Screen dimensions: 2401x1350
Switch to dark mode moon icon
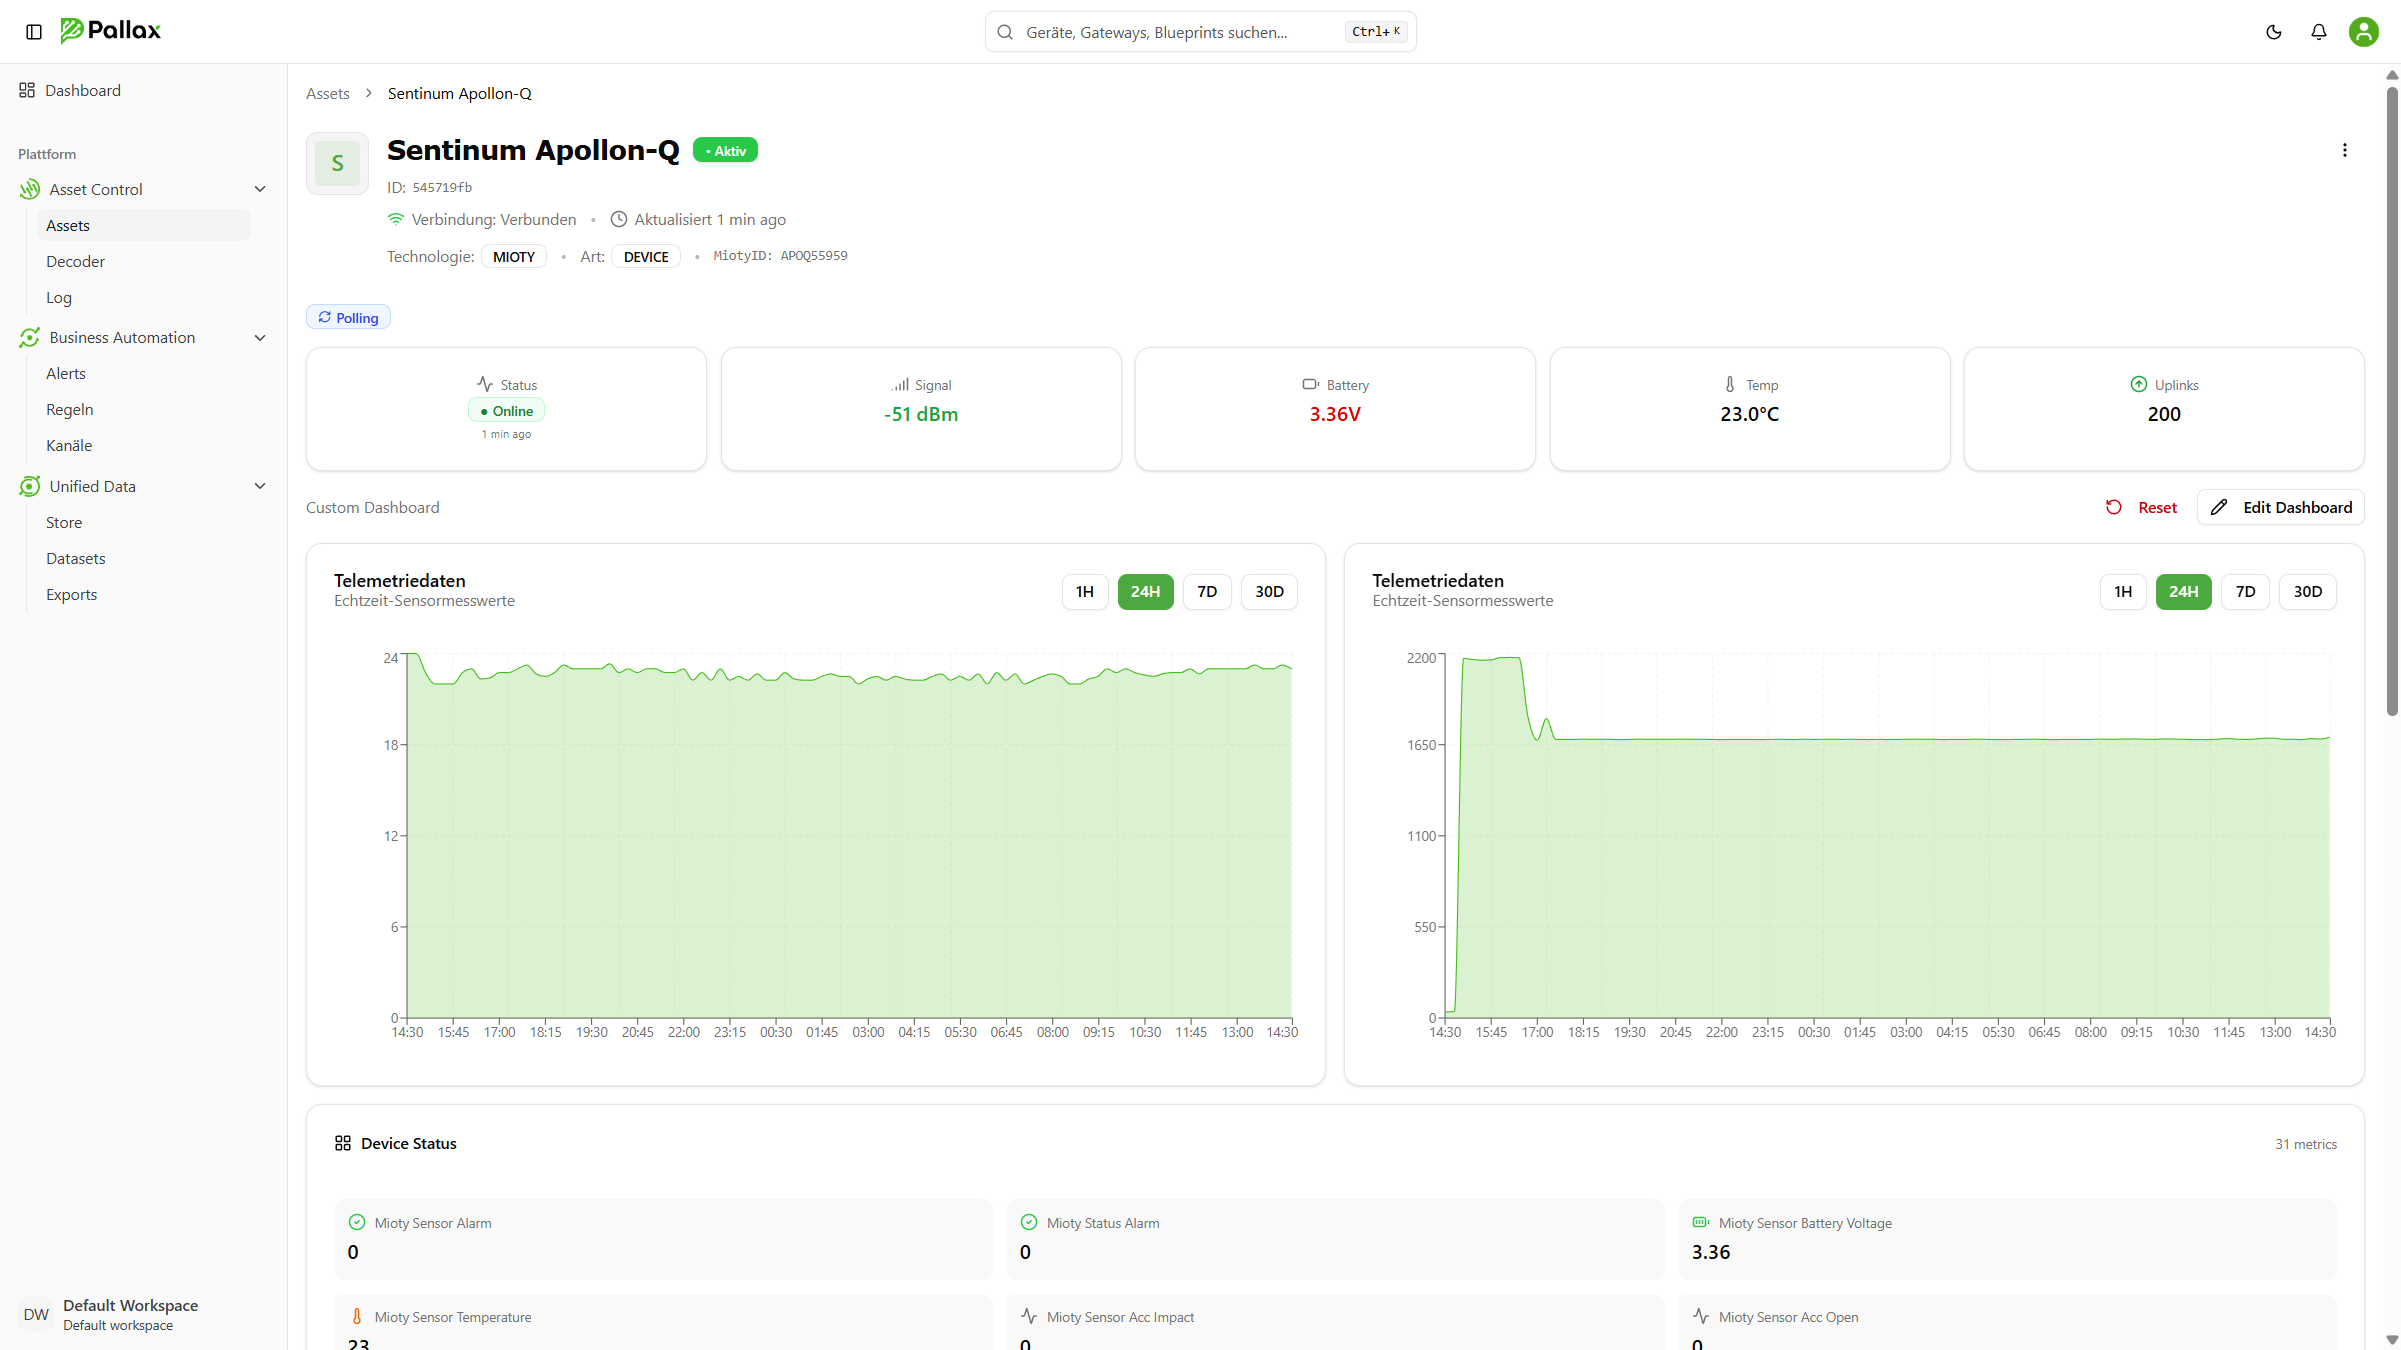pos(2273,32)
